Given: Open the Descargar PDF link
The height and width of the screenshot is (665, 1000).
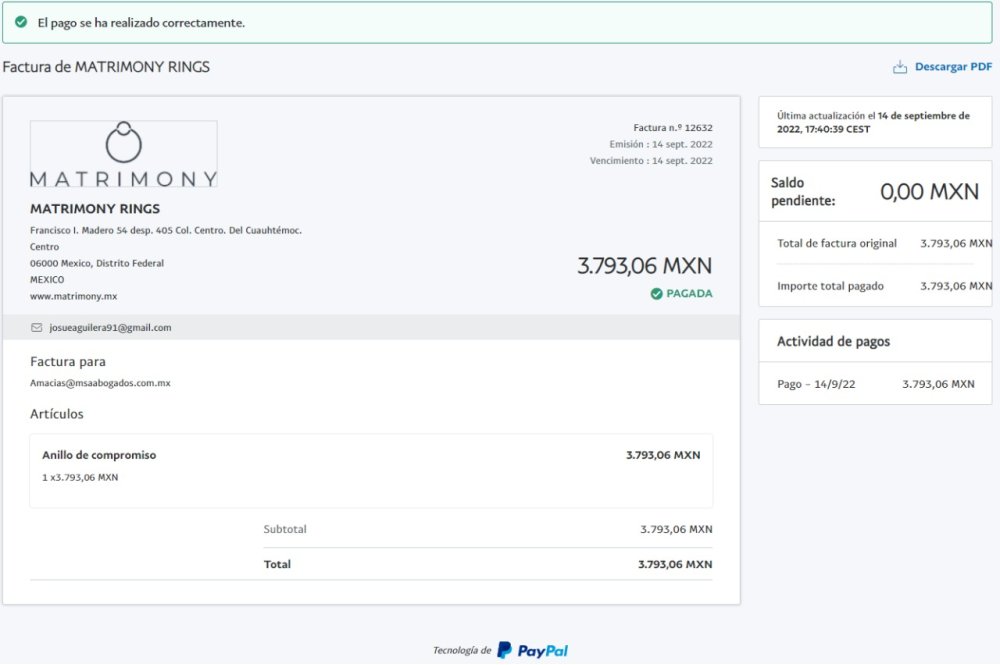Looking at the screenshot, I should (x=953, y=67).
